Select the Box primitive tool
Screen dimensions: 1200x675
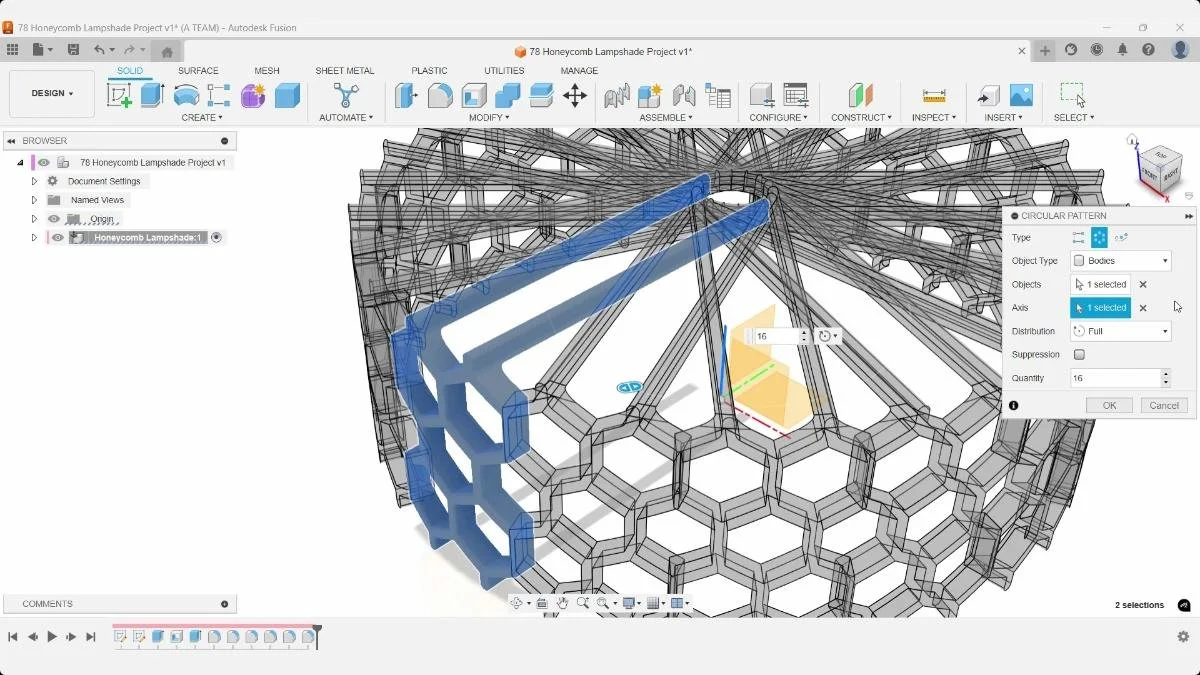pos(287,95)
